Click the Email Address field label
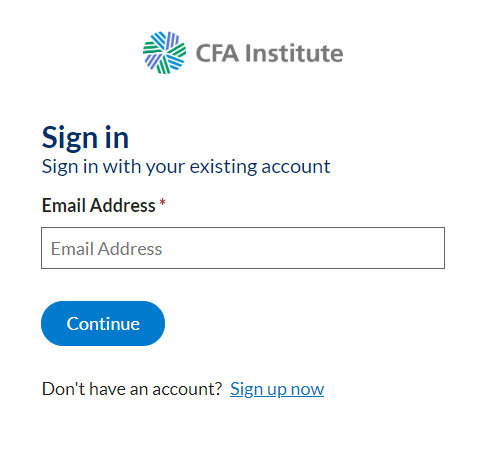The image size is (489, 467). click(x=99, y=205)
